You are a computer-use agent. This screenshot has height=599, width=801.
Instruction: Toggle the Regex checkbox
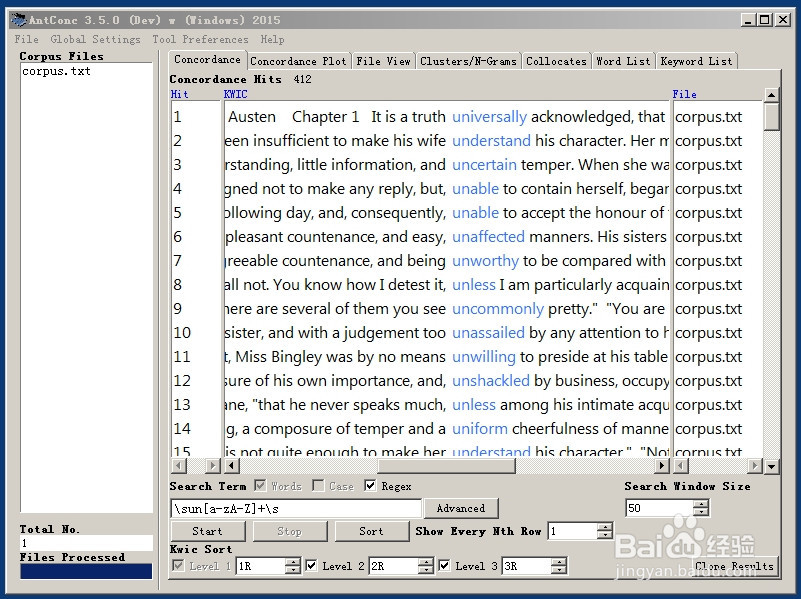(x=370, y=486)
